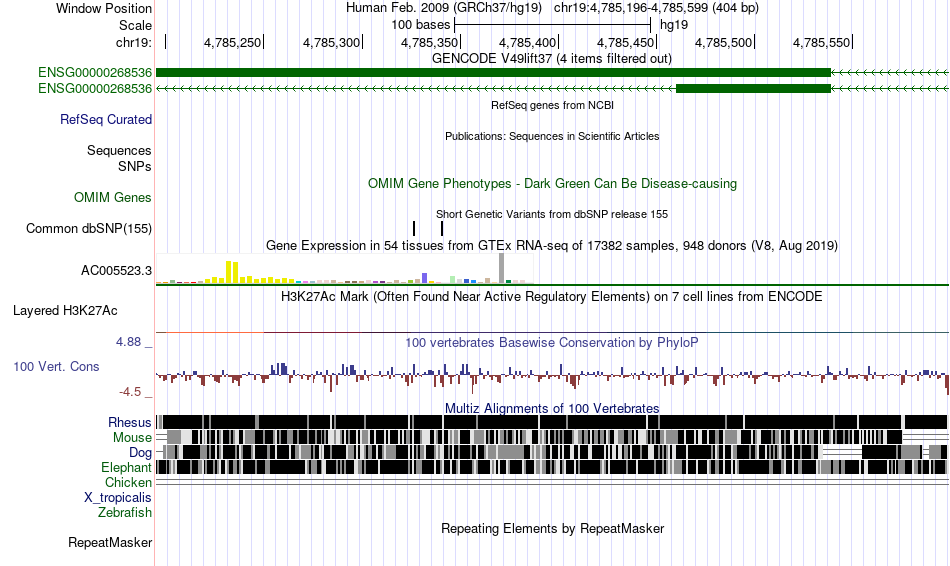Click the Mouse alignment row label
Image resolution: width=950 pixels, height=566 pixels.
click(x=132, y=438)
